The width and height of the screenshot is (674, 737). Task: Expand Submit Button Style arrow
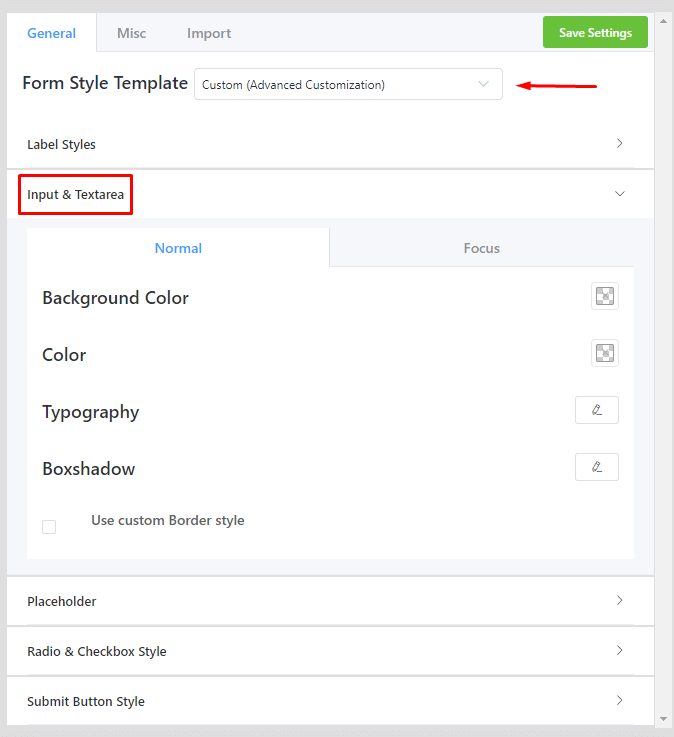click(619, 701)
